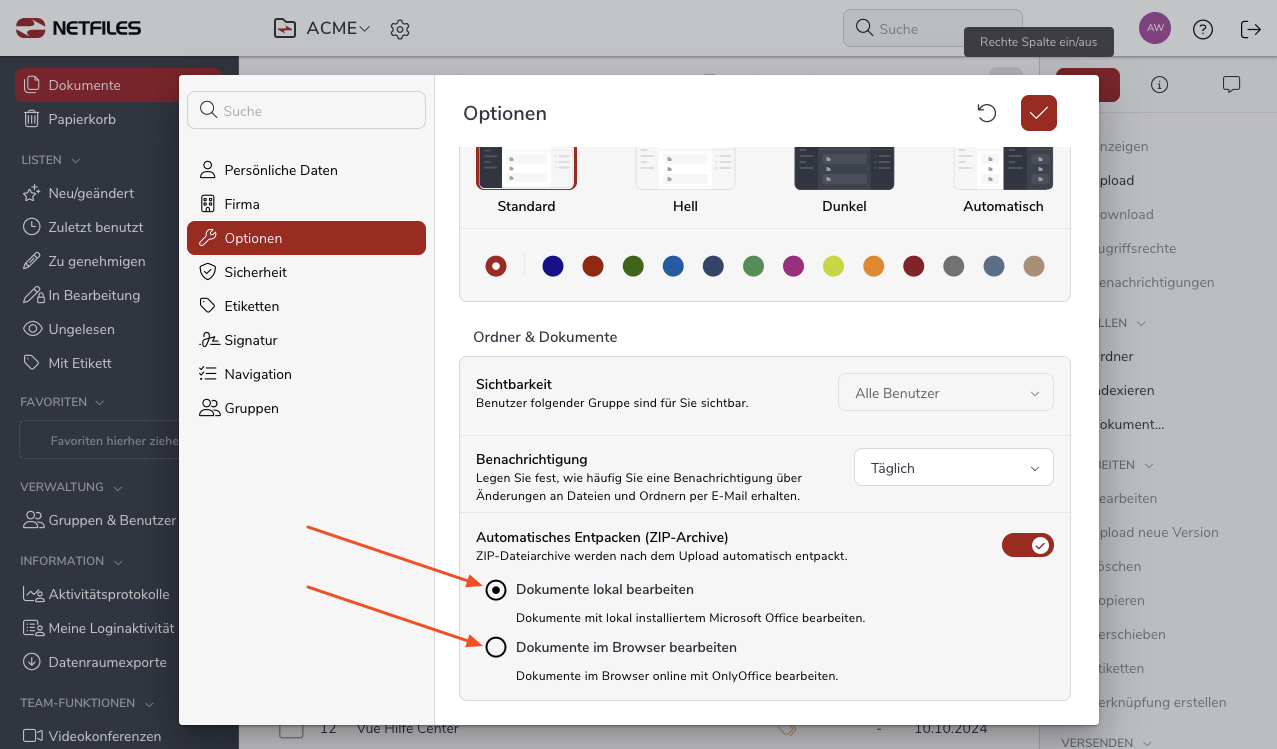This screenshot has width=1277, height=749.
Task: Open data room settings gear icon
Action: (x=400, y=29)
